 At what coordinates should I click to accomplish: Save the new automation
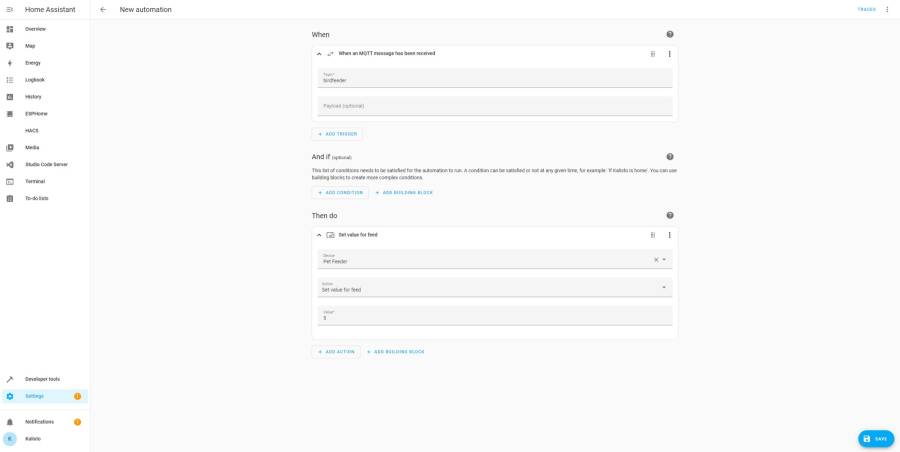pos(875,439)
